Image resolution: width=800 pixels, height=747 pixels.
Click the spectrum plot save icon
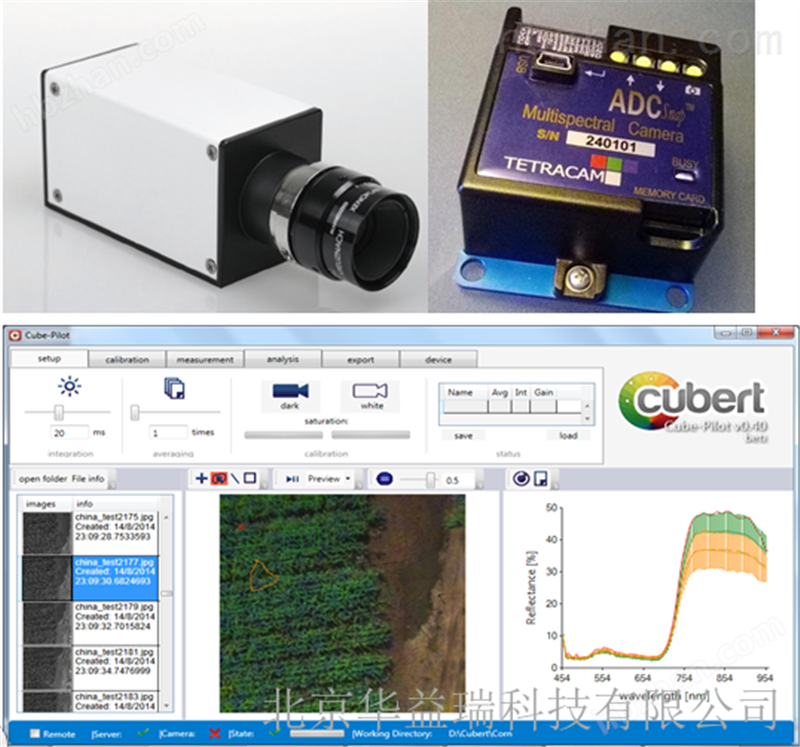[x=539, y=479]
